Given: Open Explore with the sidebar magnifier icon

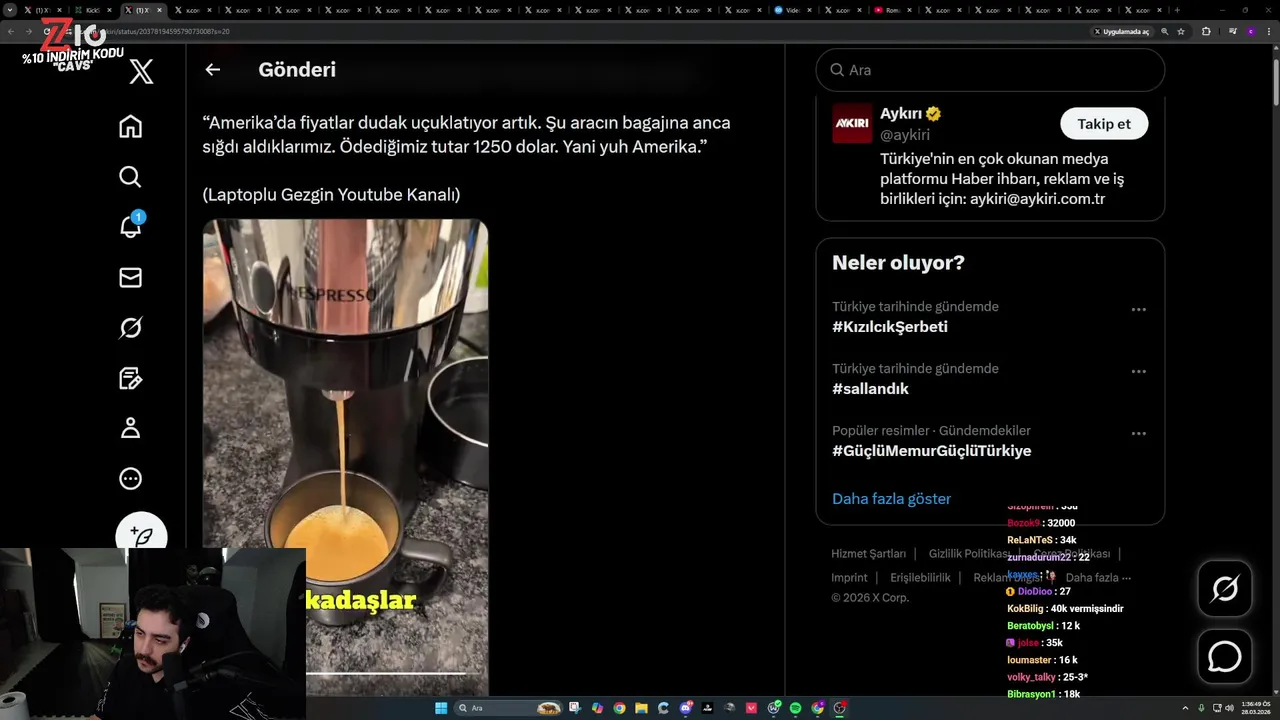Looking at the screenshot, I should tap(130, 177).
